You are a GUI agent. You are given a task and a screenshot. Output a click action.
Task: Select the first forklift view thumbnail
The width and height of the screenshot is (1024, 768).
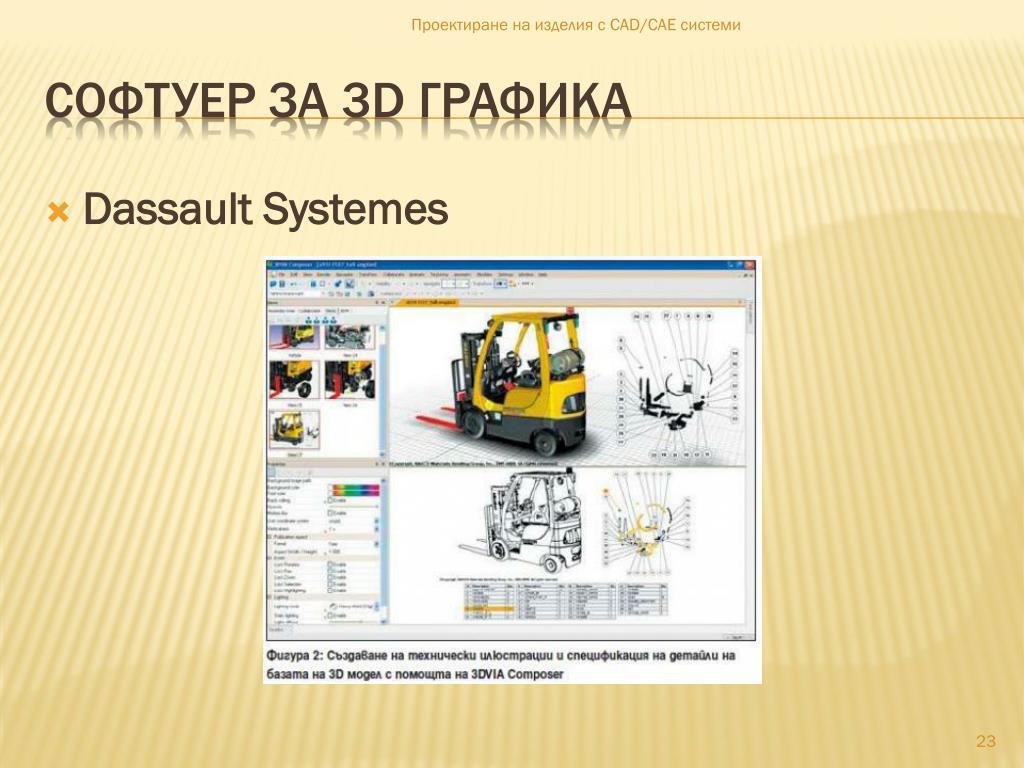pyautogui.click(x=295, y=337)
